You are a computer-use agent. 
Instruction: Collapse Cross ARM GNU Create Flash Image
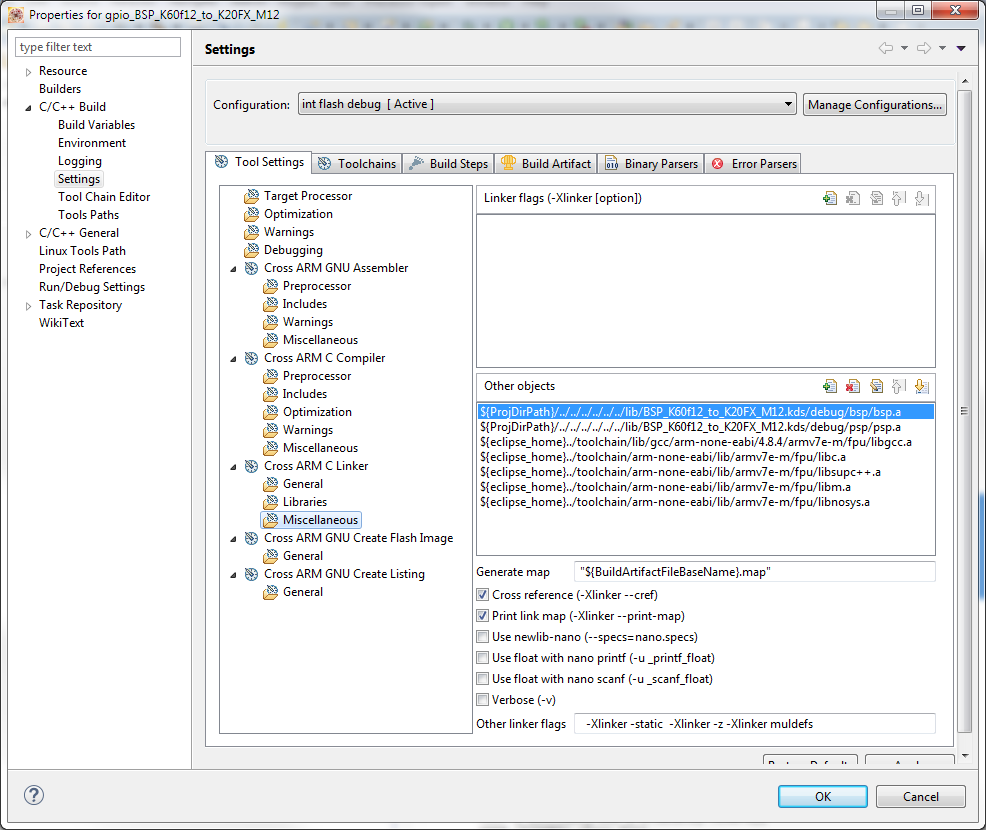click(x=233, y=539)
